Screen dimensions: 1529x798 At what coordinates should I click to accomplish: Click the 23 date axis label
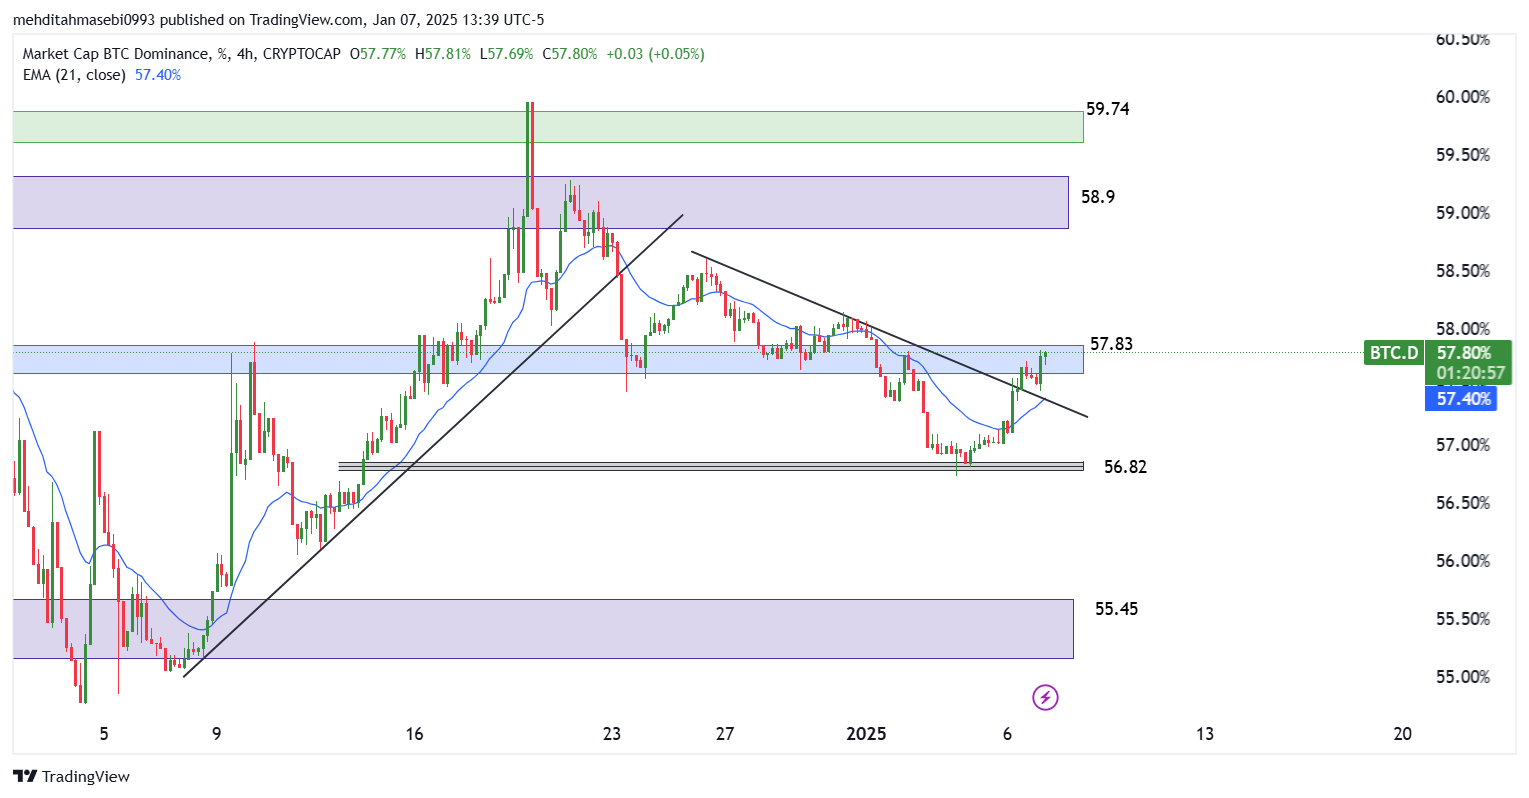point(612,734)
